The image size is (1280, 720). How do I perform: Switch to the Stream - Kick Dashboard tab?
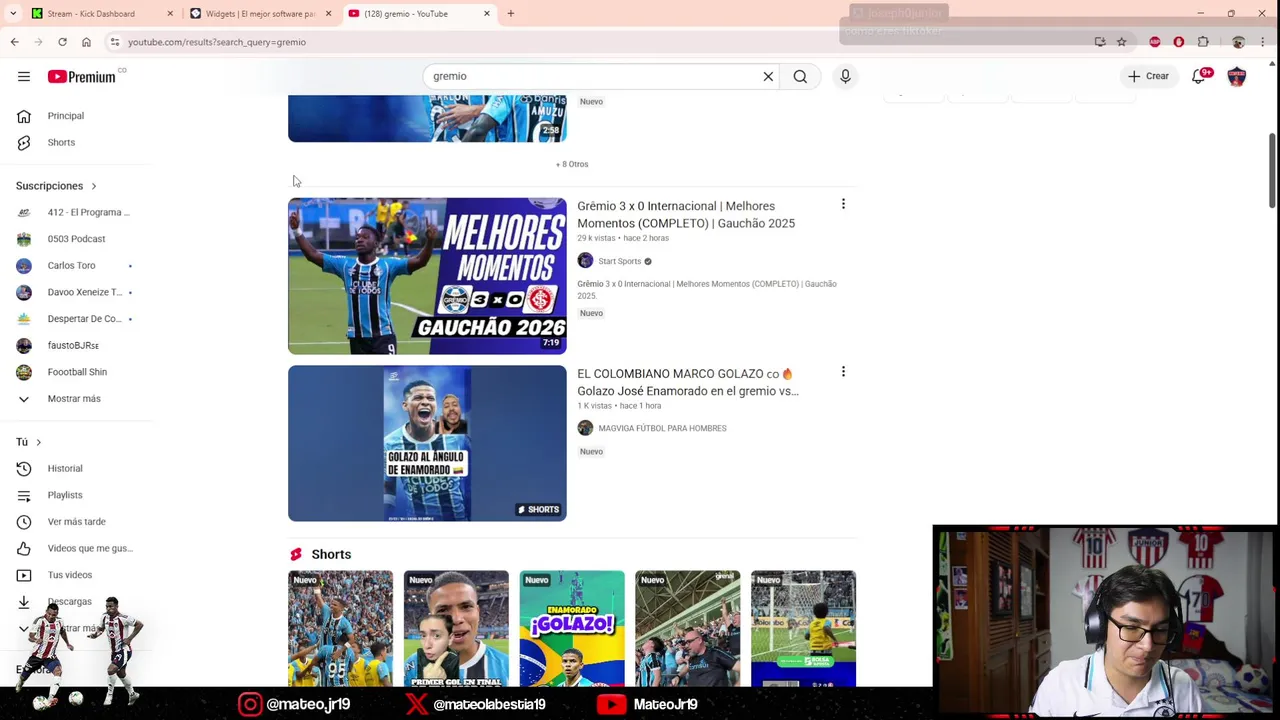[90, 14]
